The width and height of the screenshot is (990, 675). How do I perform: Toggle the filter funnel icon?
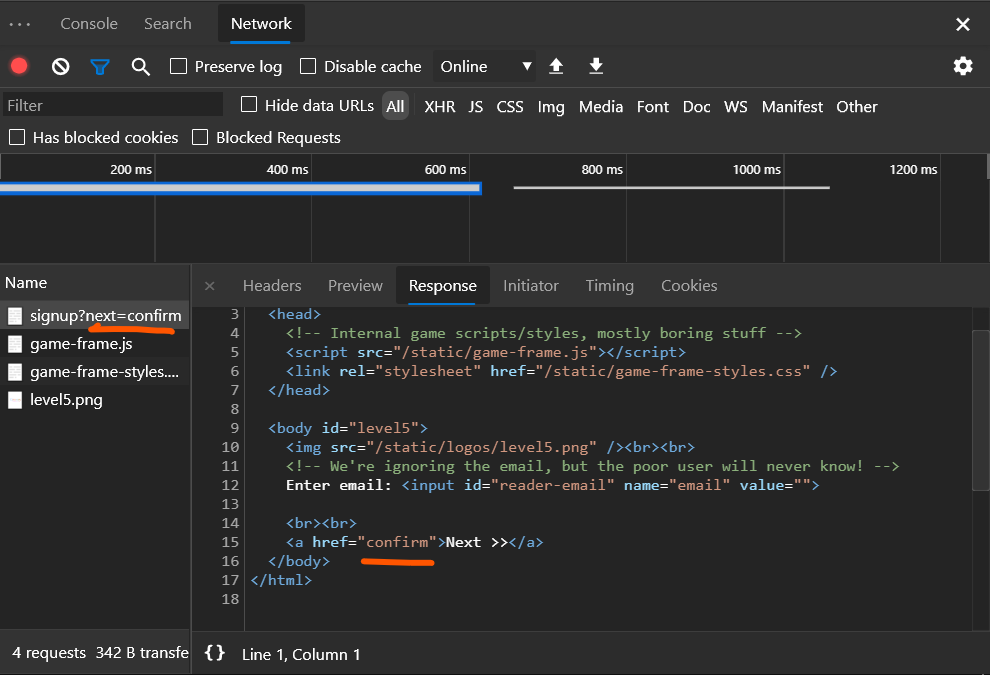tap(100, 66)
